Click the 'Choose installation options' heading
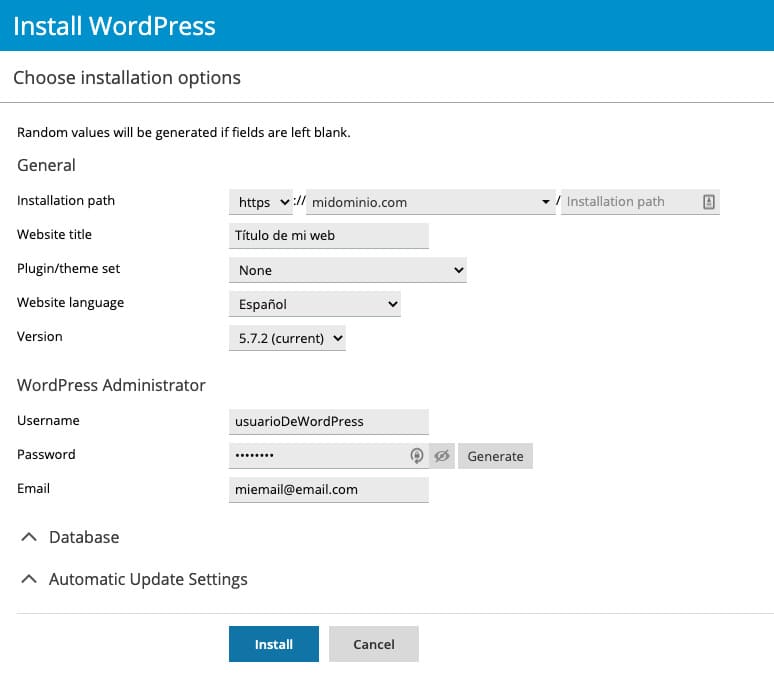Viewport: 774px width, 696px height. [127, 78]
